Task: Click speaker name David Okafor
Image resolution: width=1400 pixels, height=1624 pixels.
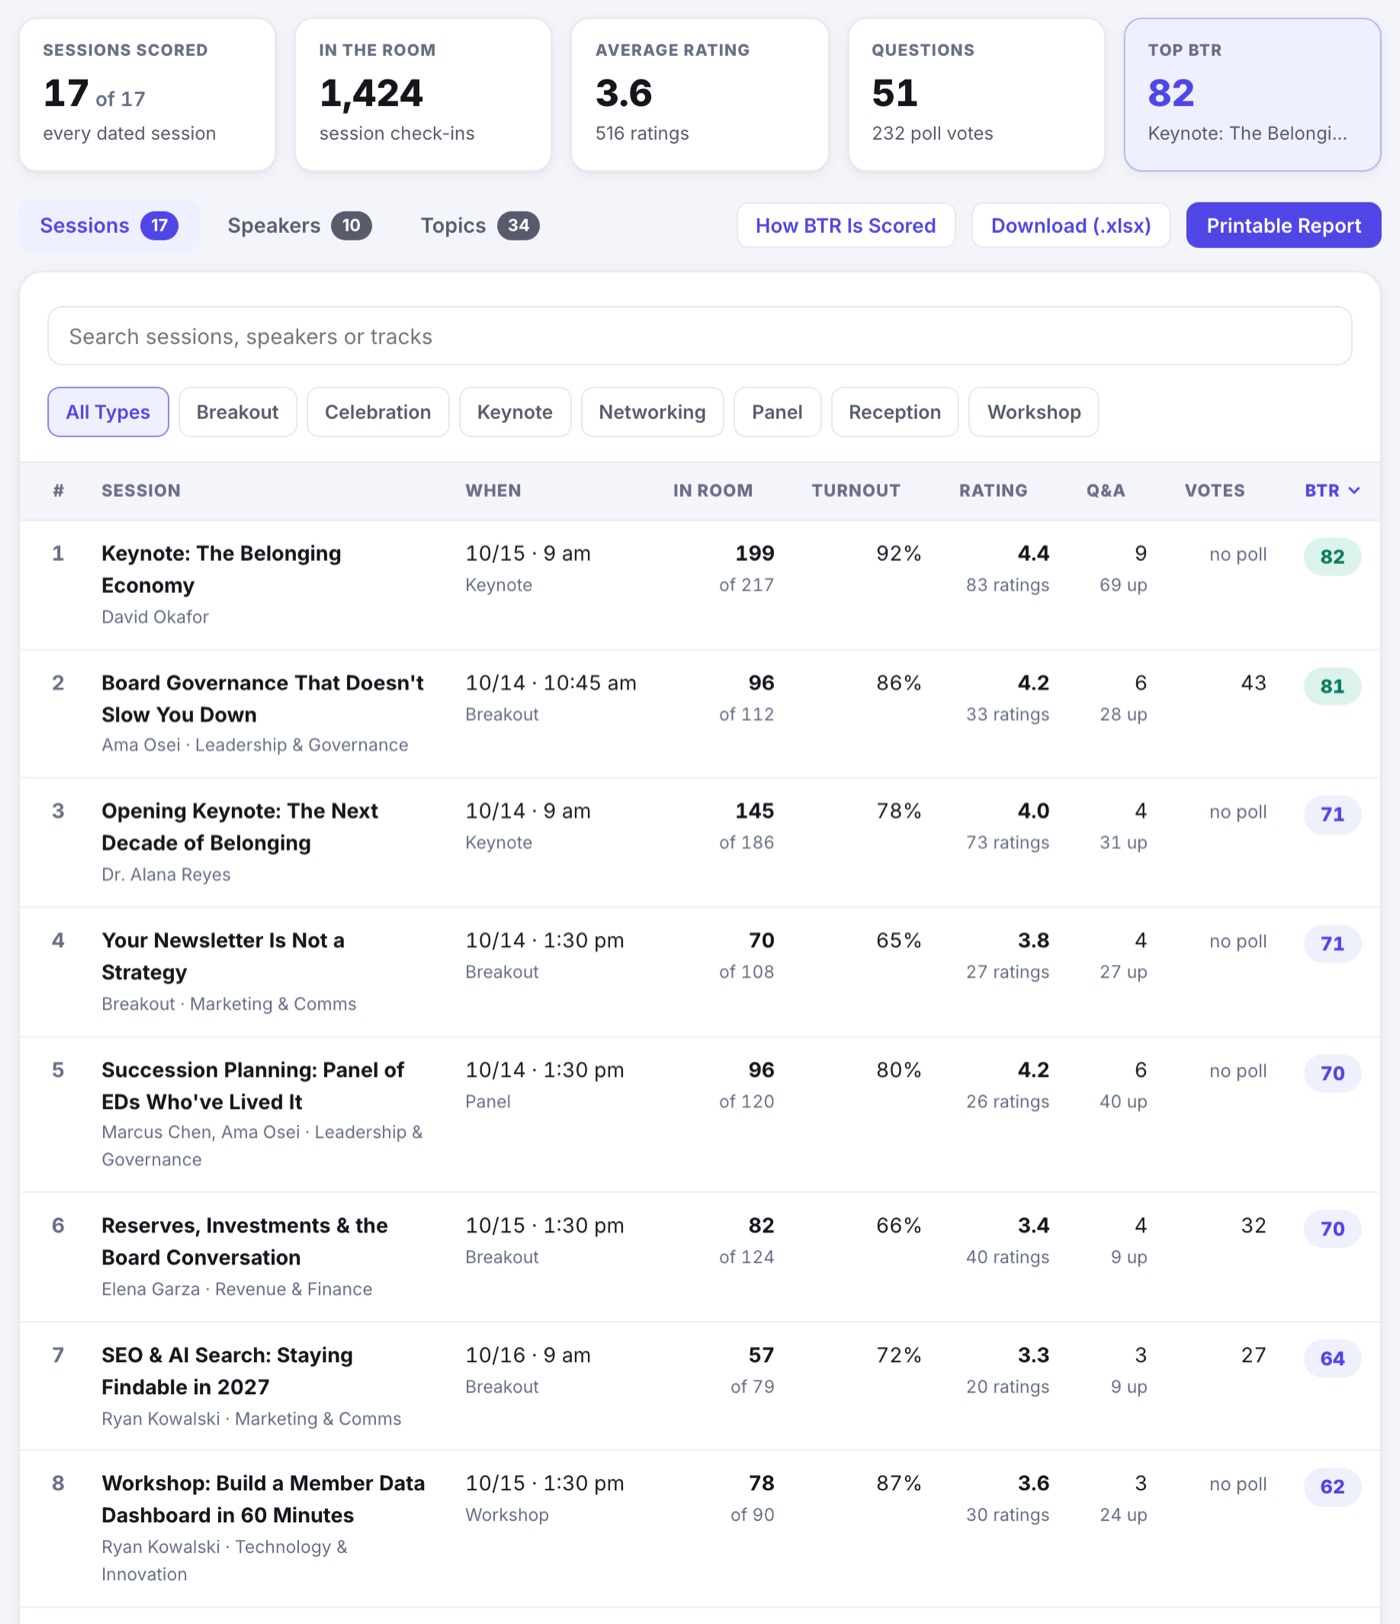Action: coord(155,617)
